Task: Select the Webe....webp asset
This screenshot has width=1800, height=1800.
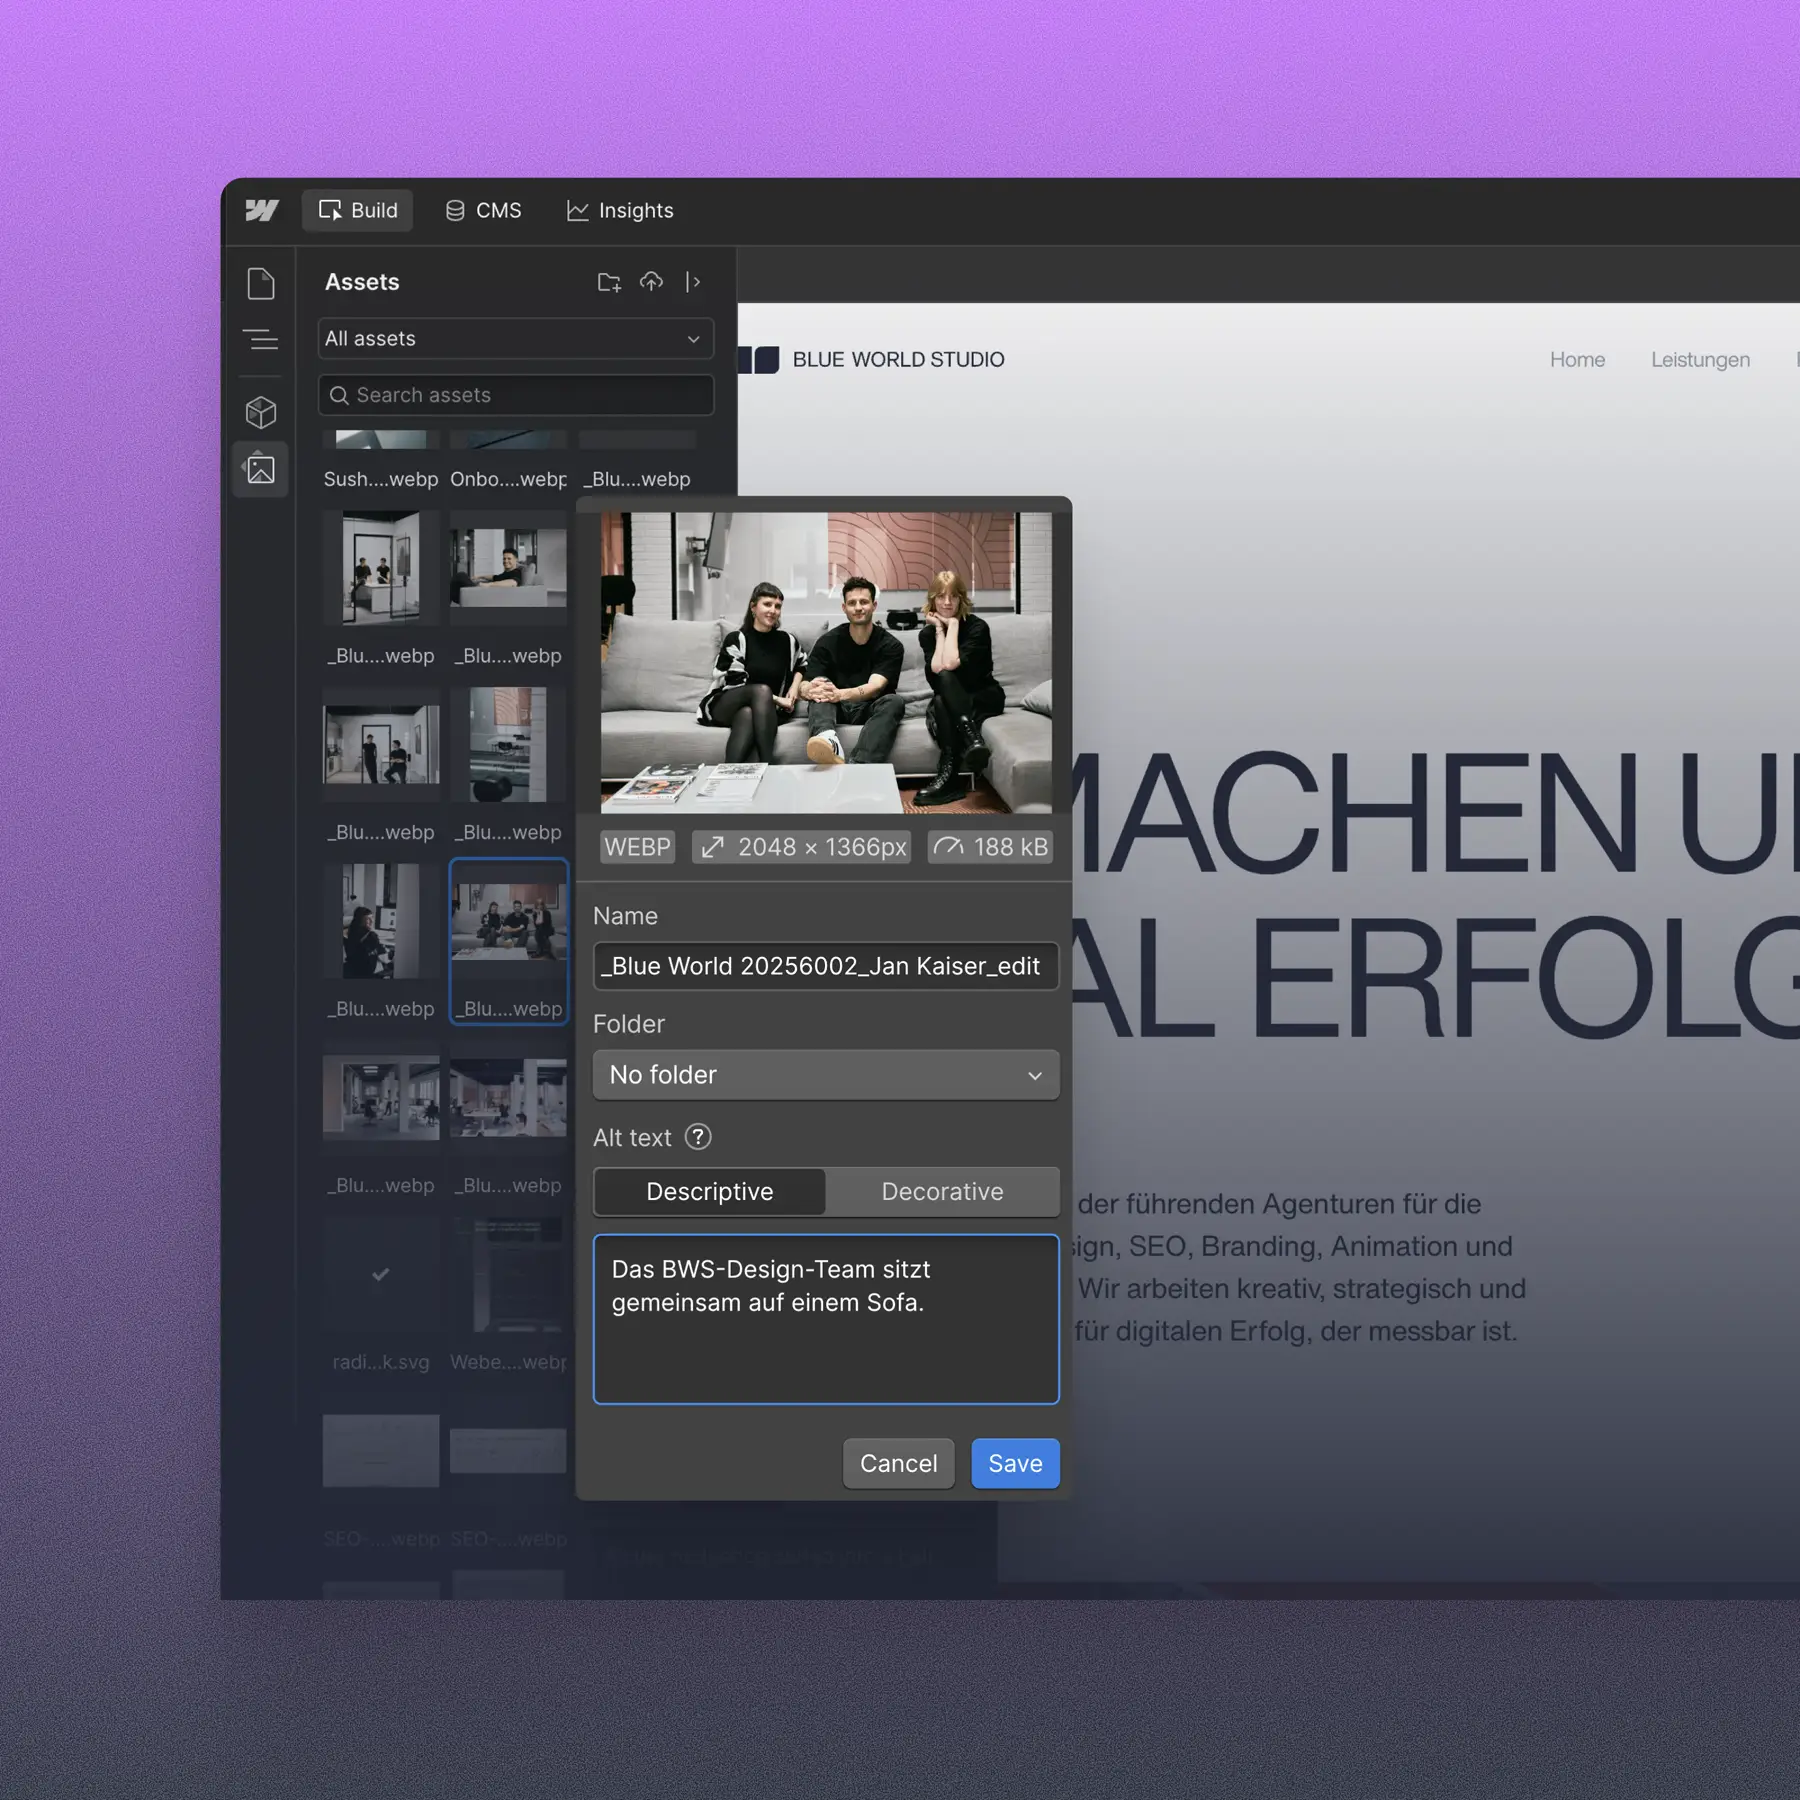Action: click(508, 1298)
